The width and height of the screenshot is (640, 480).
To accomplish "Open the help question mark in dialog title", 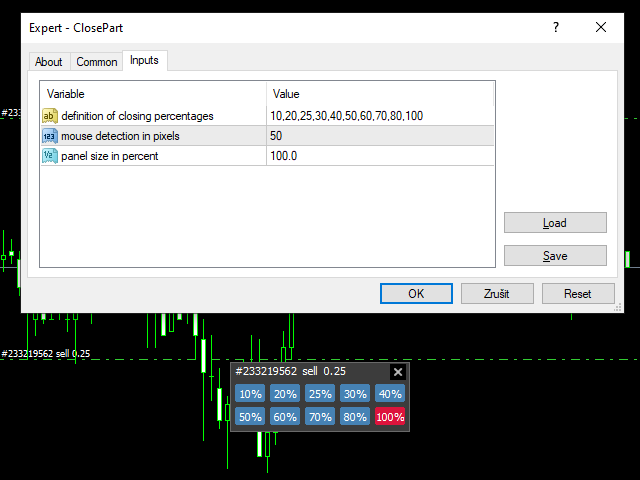I will [556, 27].
